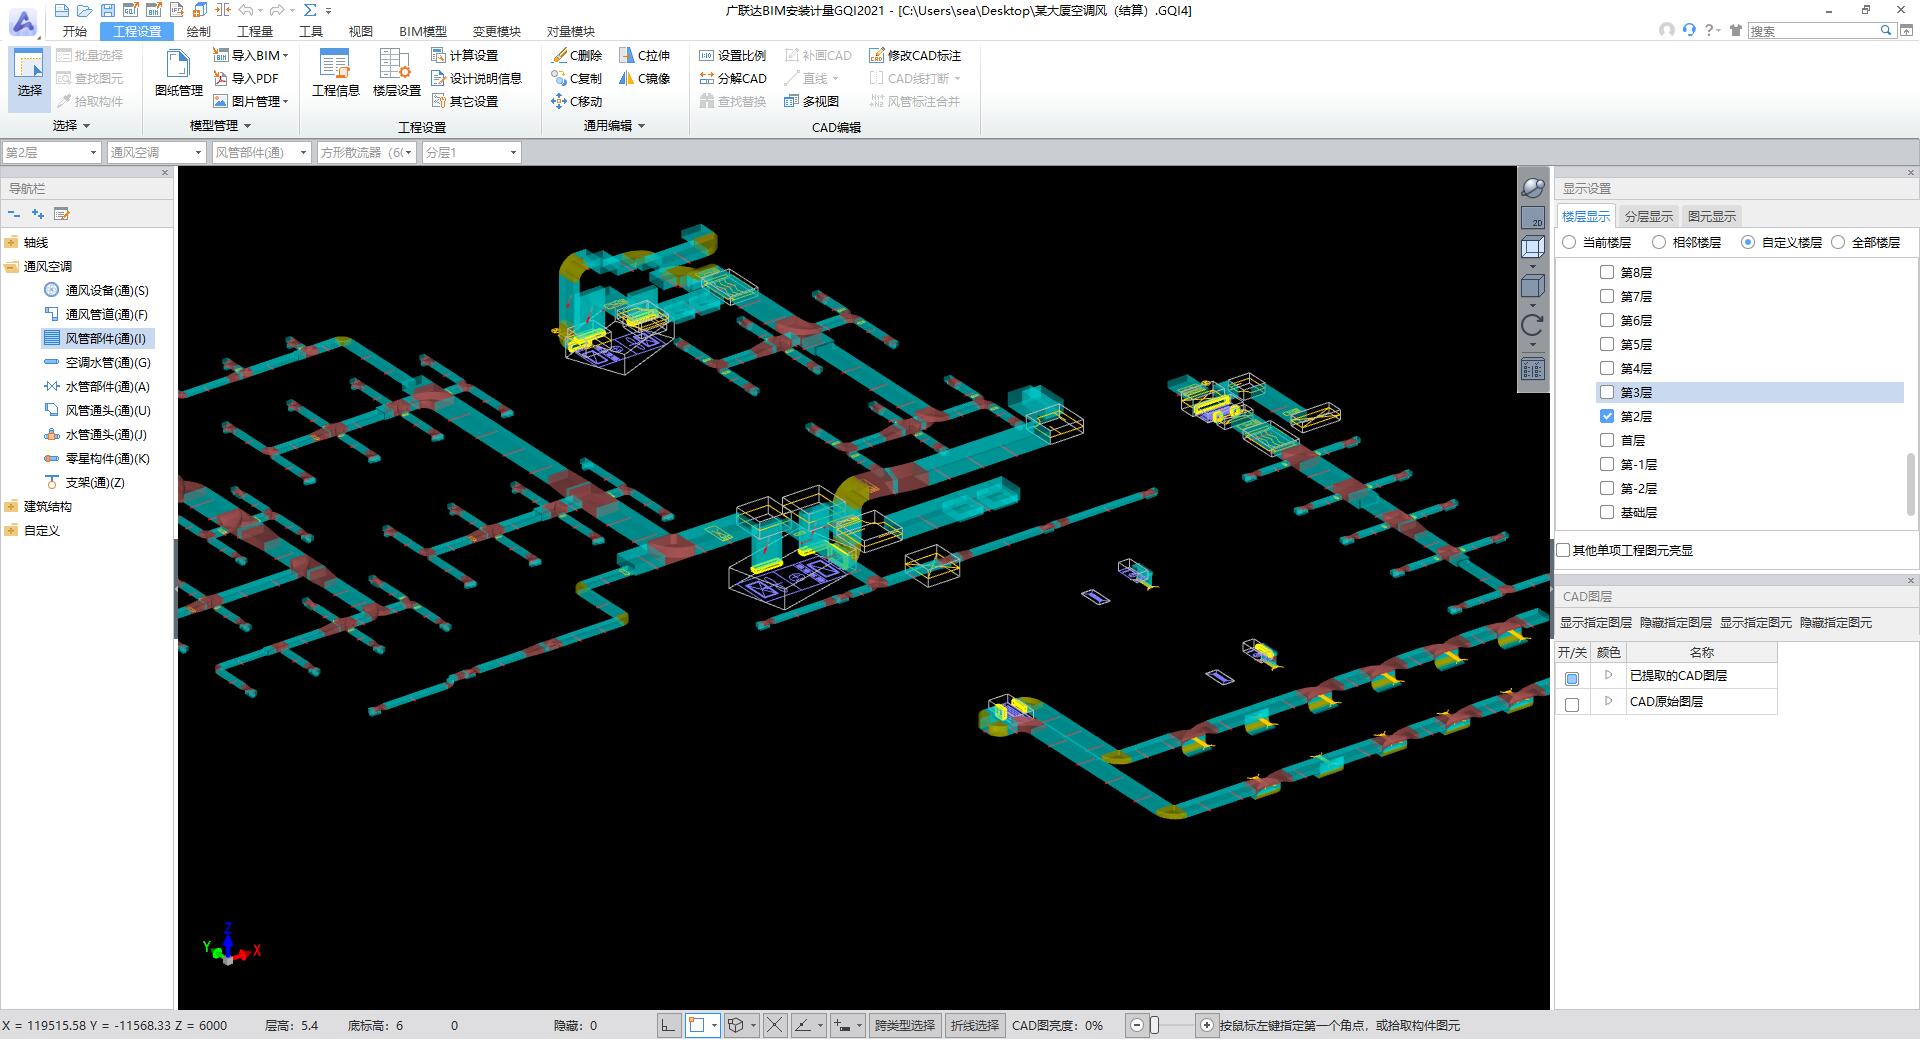Click 导入PDF import button
Viewport: 1920px width, 1040px height.
pyautogui.click(x=246, y=78)
